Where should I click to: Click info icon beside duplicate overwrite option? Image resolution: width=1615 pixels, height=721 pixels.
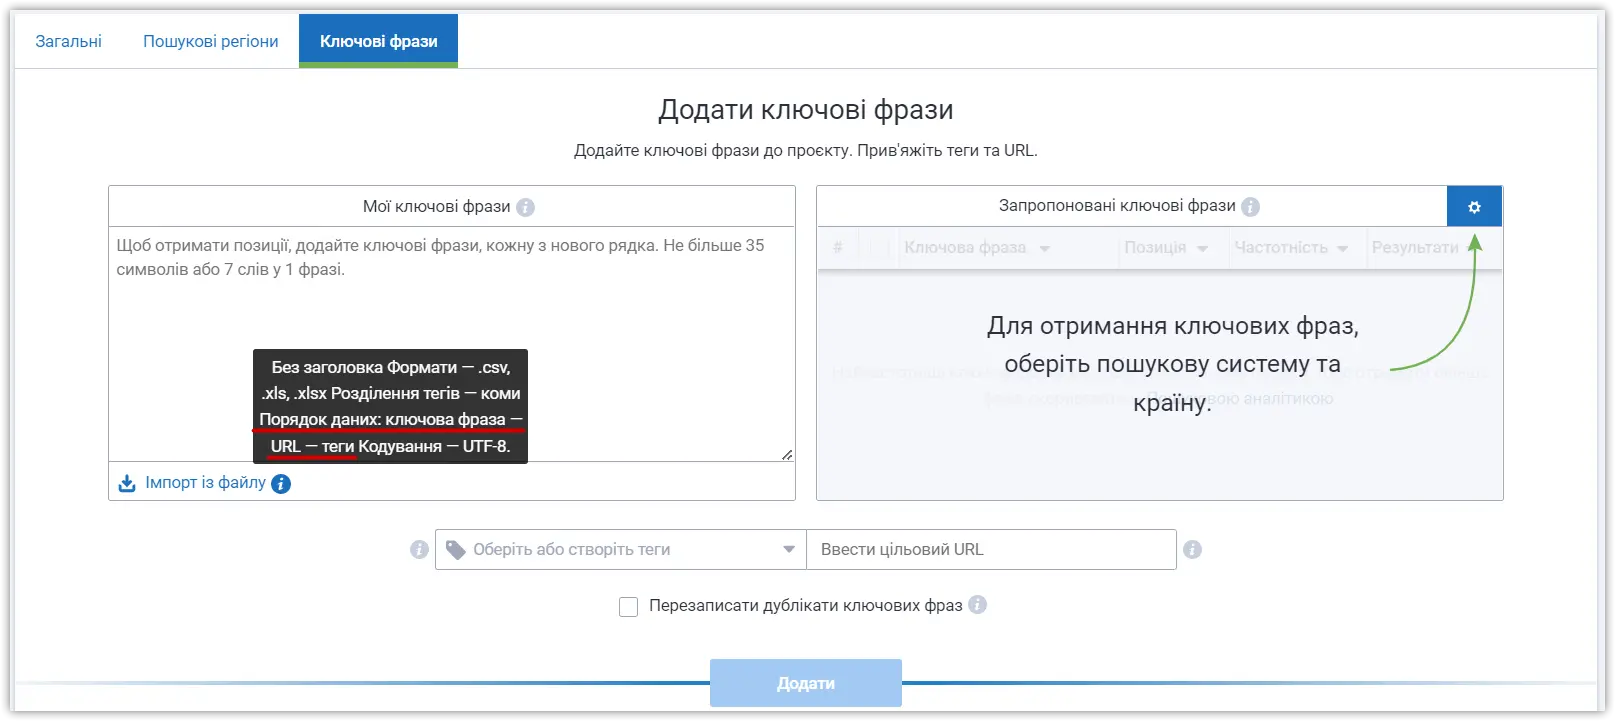click(x=977, y=604)
